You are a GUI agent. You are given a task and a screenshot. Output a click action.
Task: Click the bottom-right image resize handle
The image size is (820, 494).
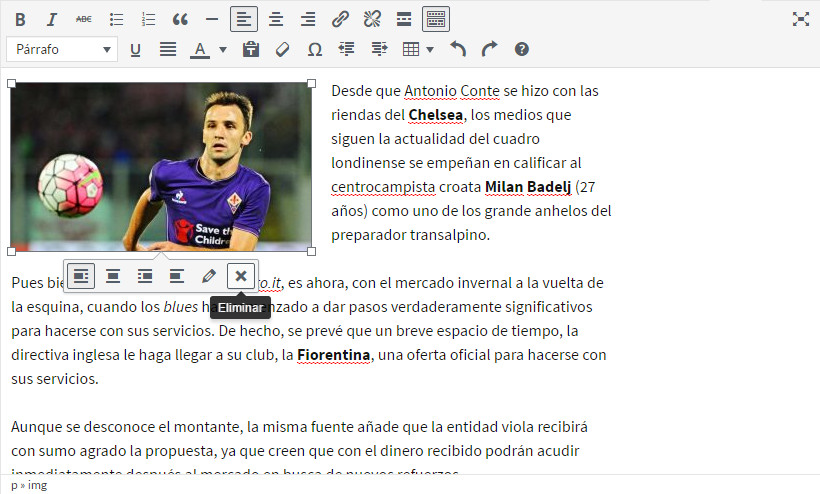click(x=312, y=251)
